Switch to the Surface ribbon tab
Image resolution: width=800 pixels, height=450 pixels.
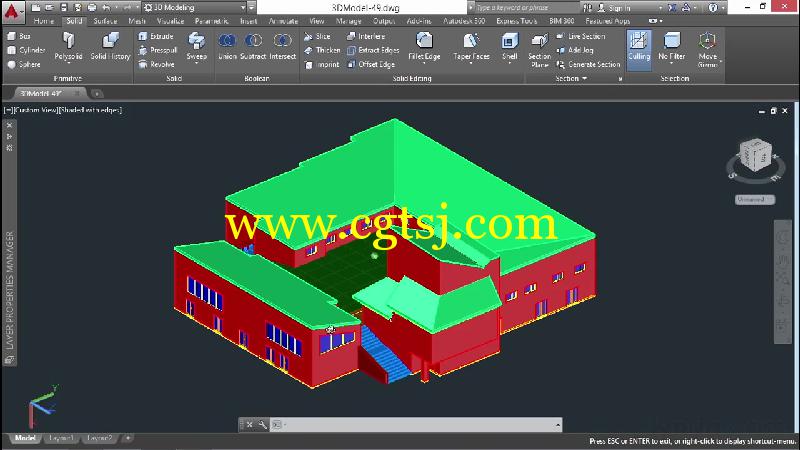105,21
